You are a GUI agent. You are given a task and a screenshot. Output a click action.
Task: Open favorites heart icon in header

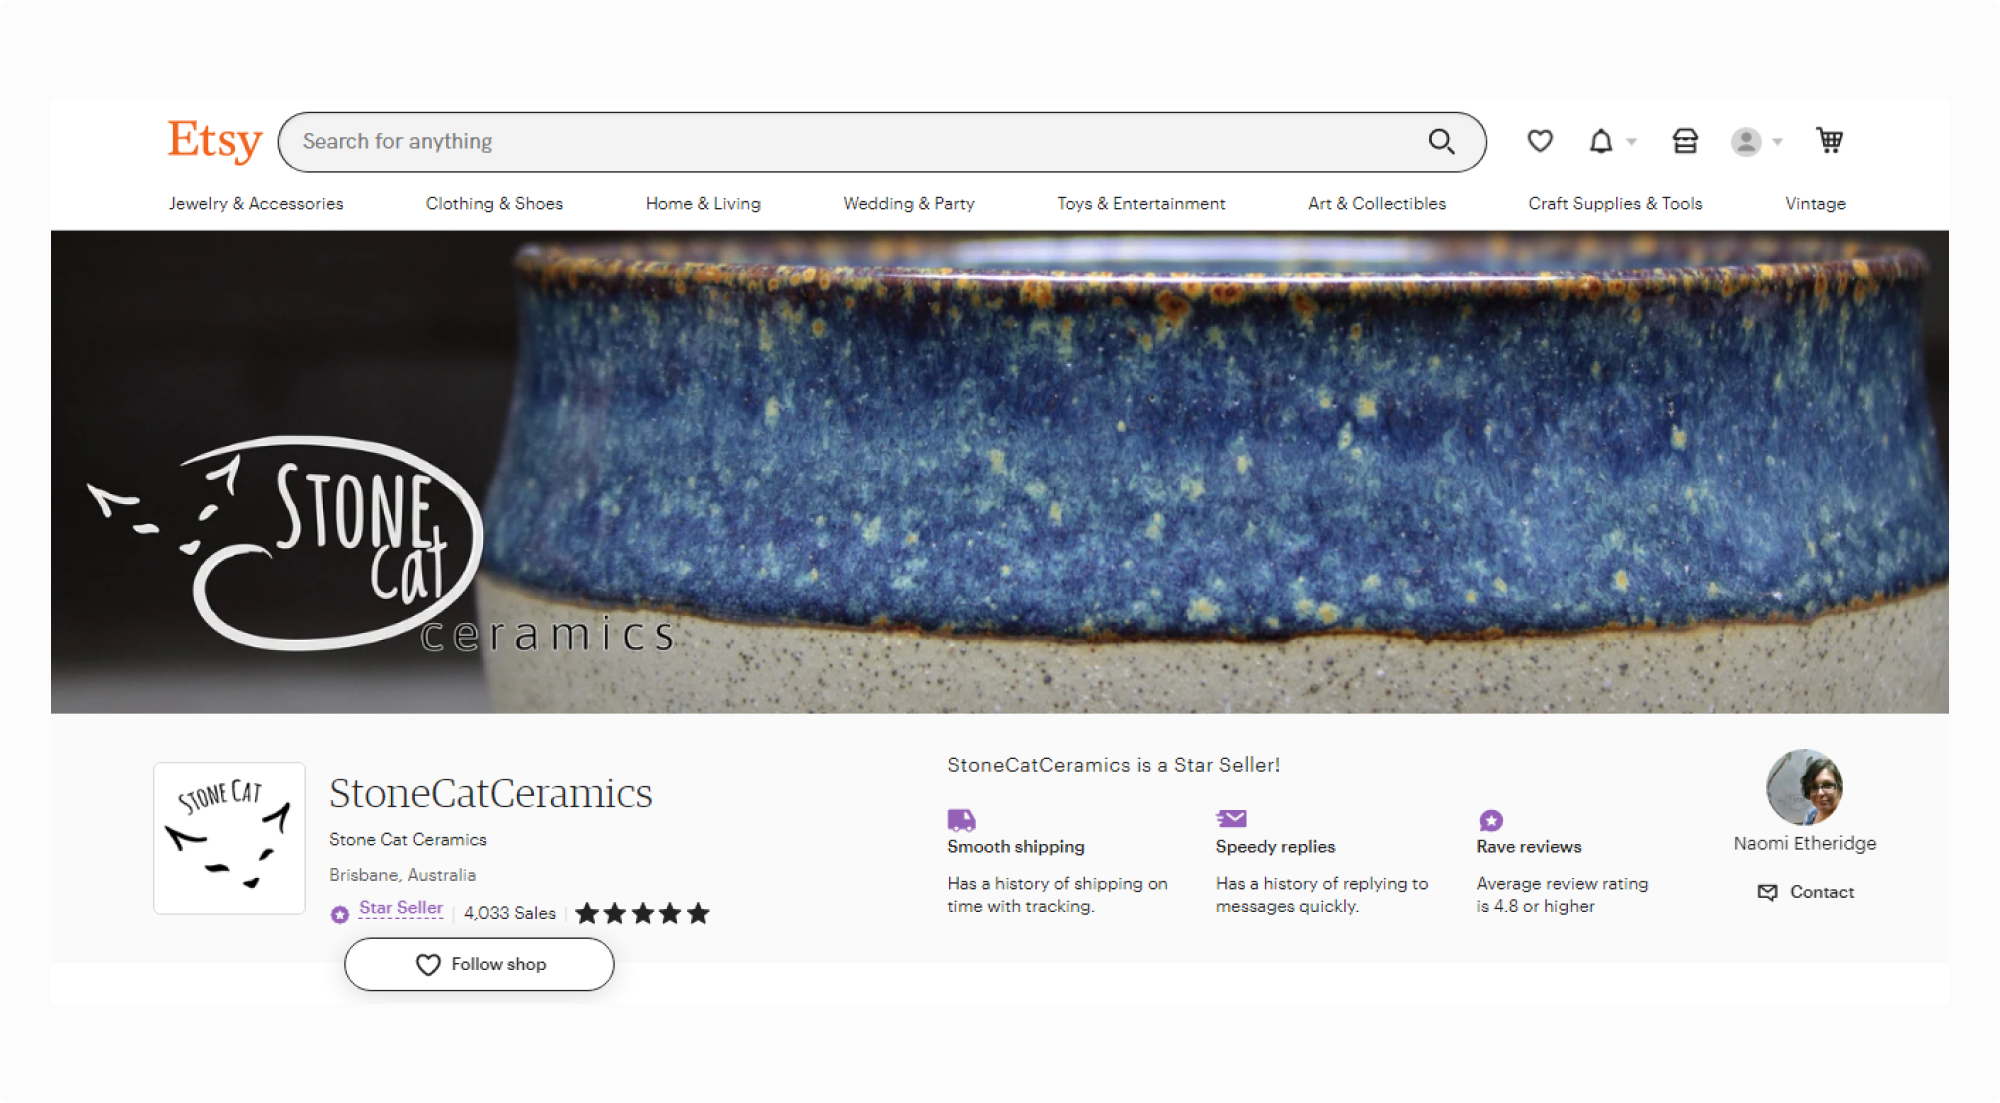[x=1540, y=141]
